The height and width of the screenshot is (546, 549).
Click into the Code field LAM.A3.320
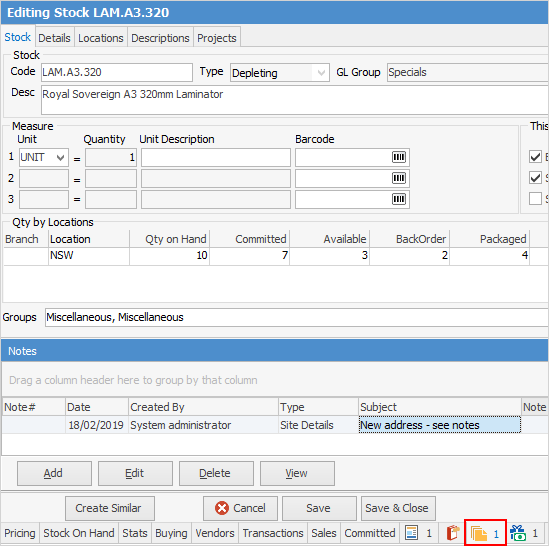pyautogui.click(x=117, y=72)
